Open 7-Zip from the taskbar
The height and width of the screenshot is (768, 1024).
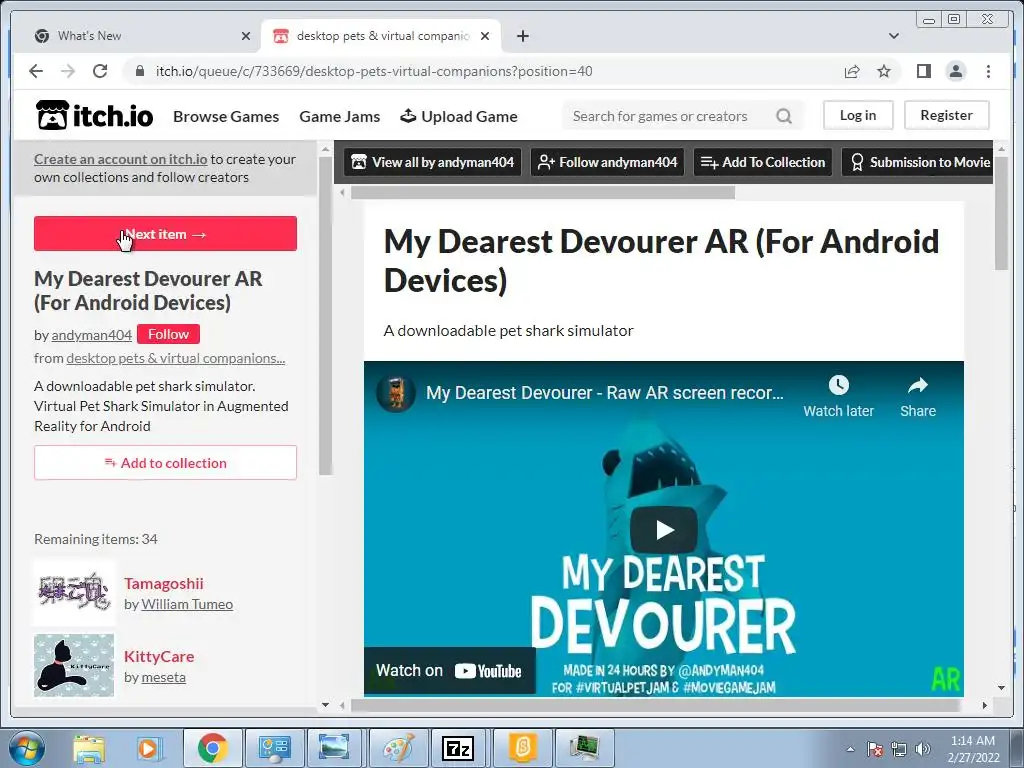[457, 748]
